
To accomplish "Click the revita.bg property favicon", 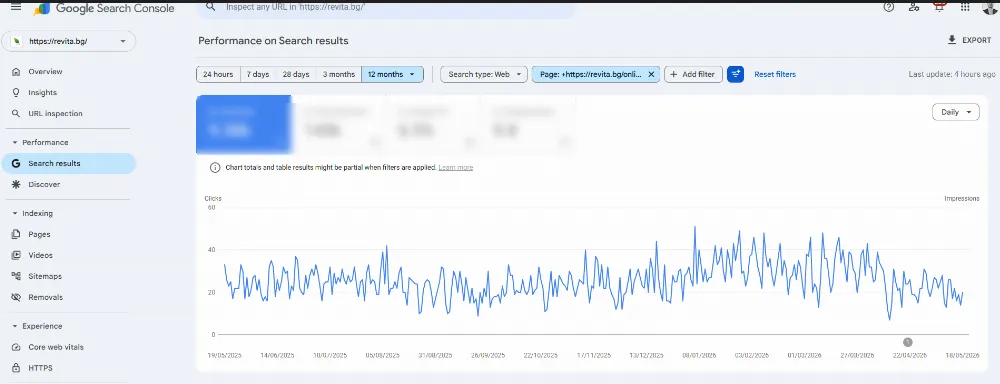I will (x=17, y=41).
